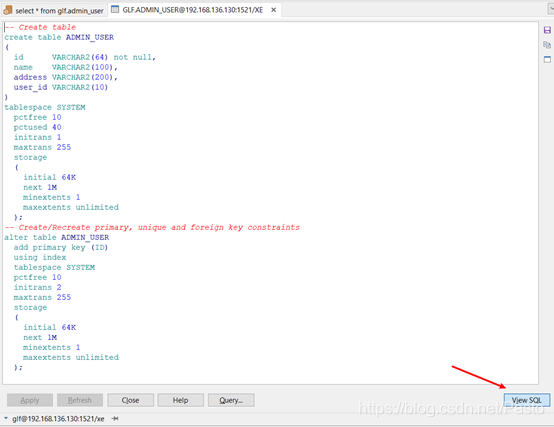The height and width of the screenshot is (427, 554).
Task: Click the 'pctused 40' line
Action: click(37, 127)
